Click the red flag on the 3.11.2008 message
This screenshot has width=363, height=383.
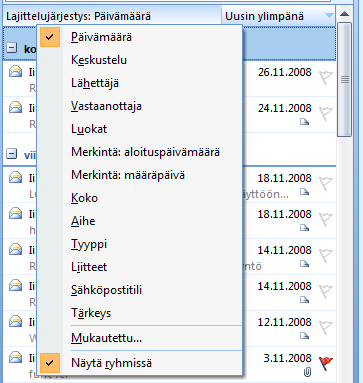[x=326, y=363]
